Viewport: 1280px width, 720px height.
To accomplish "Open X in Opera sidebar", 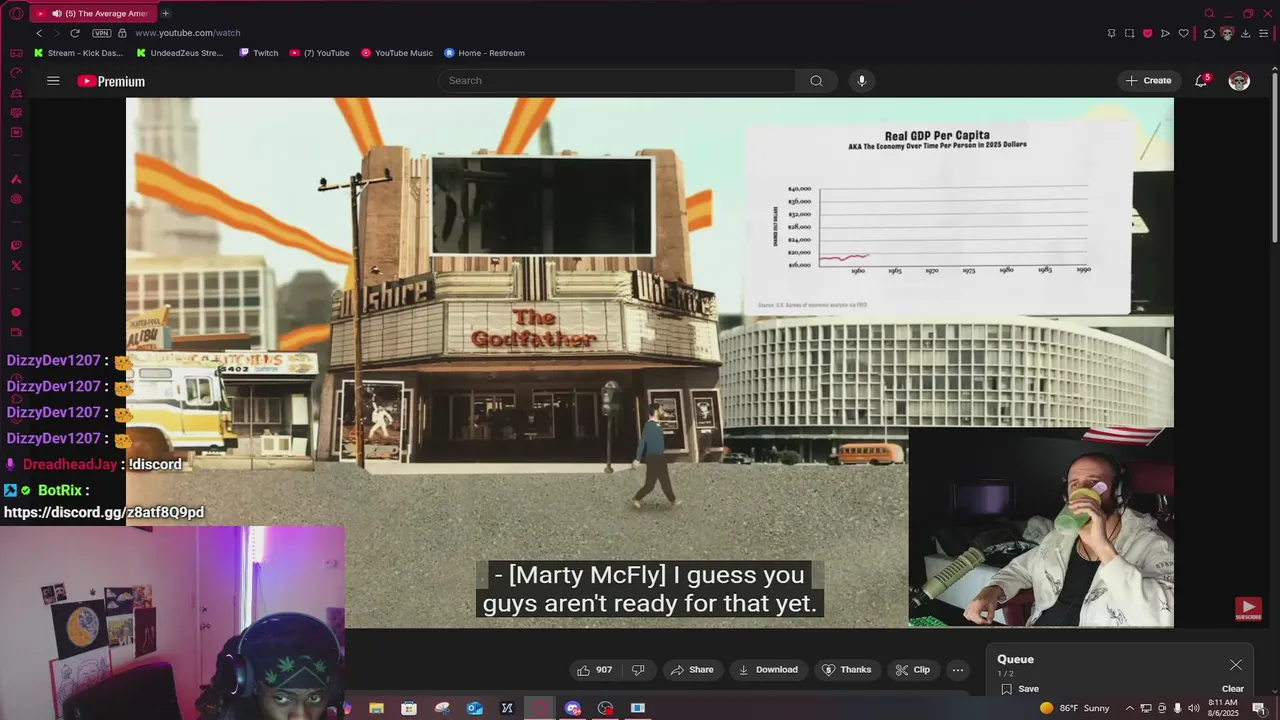I will tap(16, 265).
